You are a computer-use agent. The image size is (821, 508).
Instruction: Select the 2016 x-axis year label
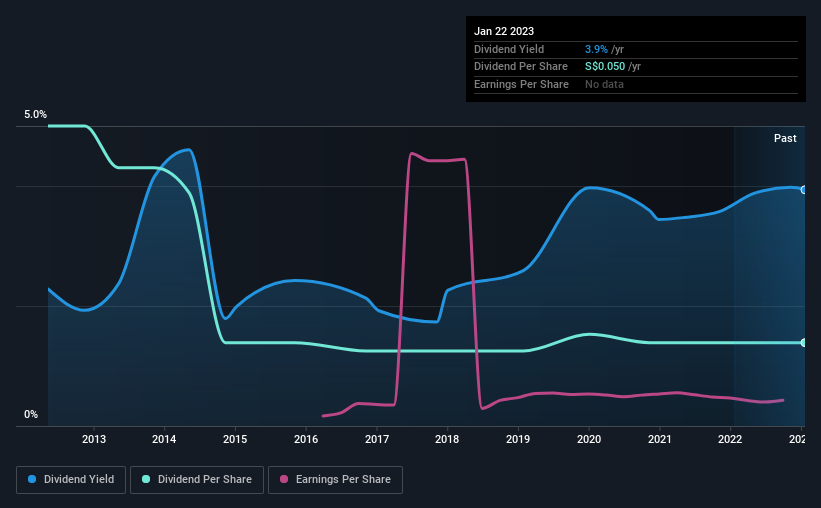point(306,439)
